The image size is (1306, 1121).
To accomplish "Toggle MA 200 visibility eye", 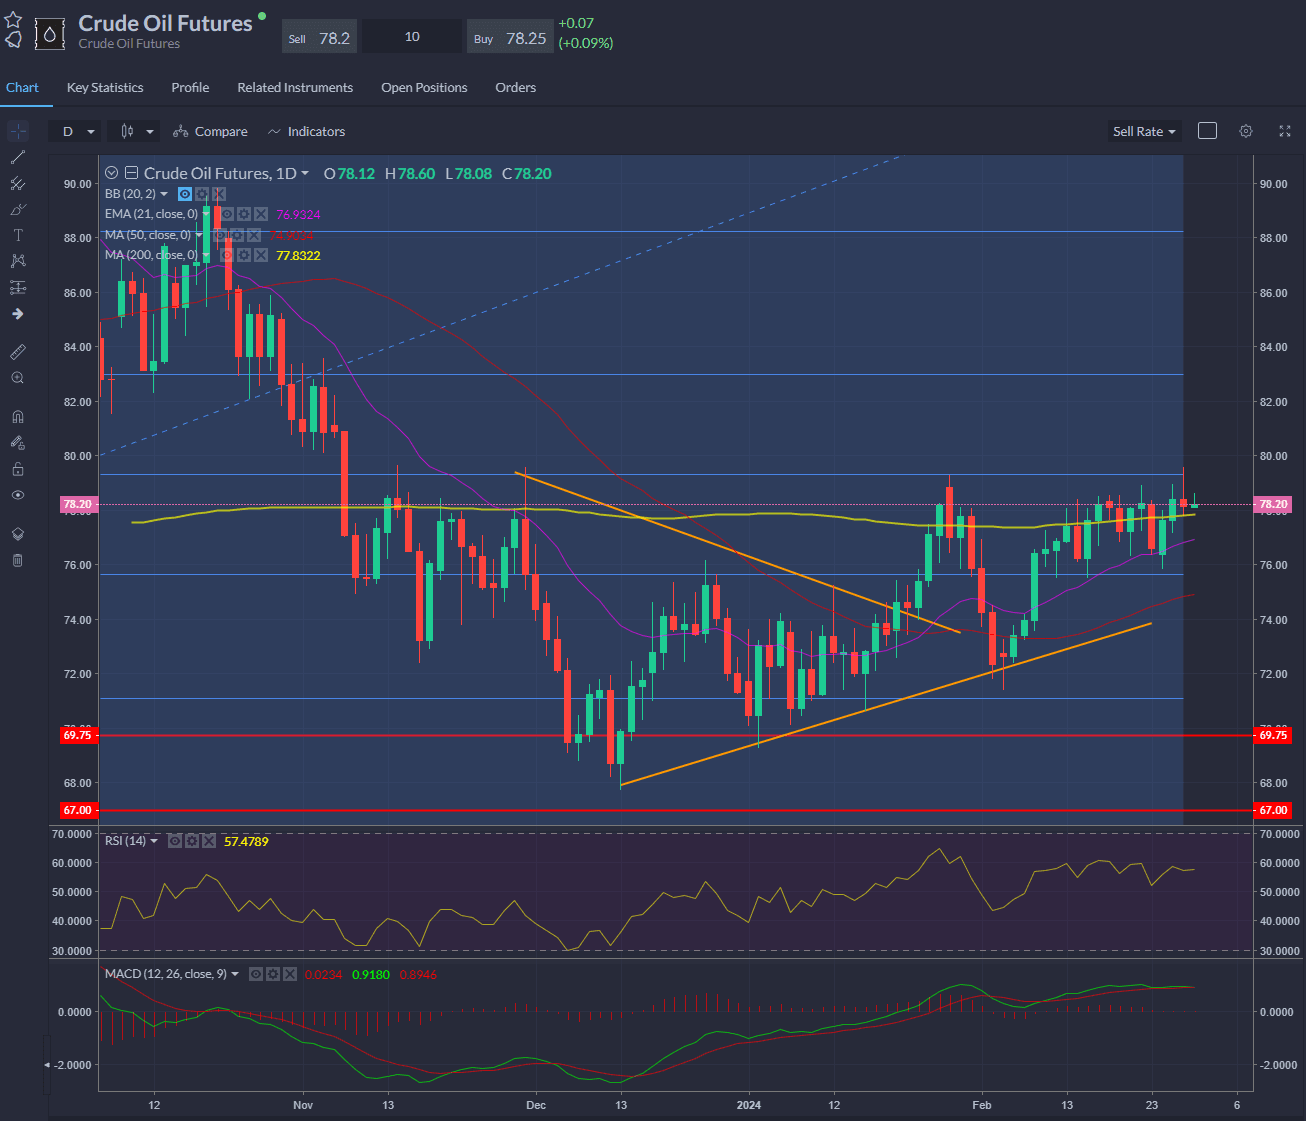I will 228,255.
